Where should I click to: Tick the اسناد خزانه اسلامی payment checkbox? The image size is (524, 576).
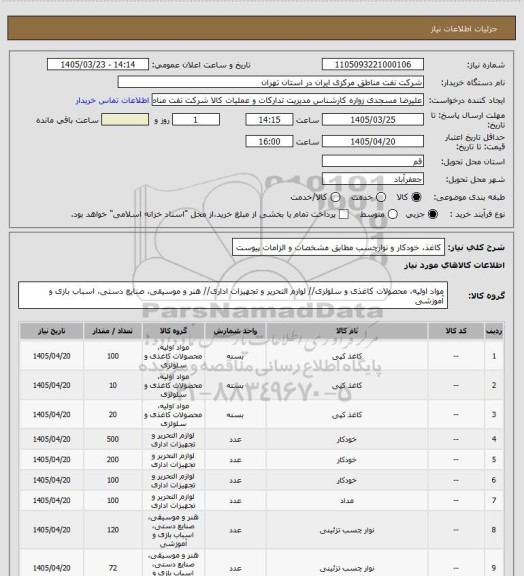(344, 214)
